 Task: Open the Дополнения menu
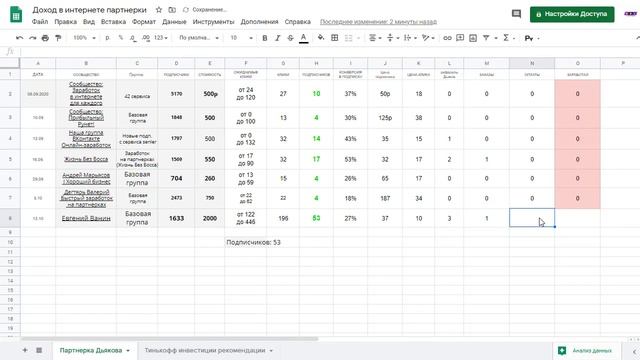(x=259, y=22)
